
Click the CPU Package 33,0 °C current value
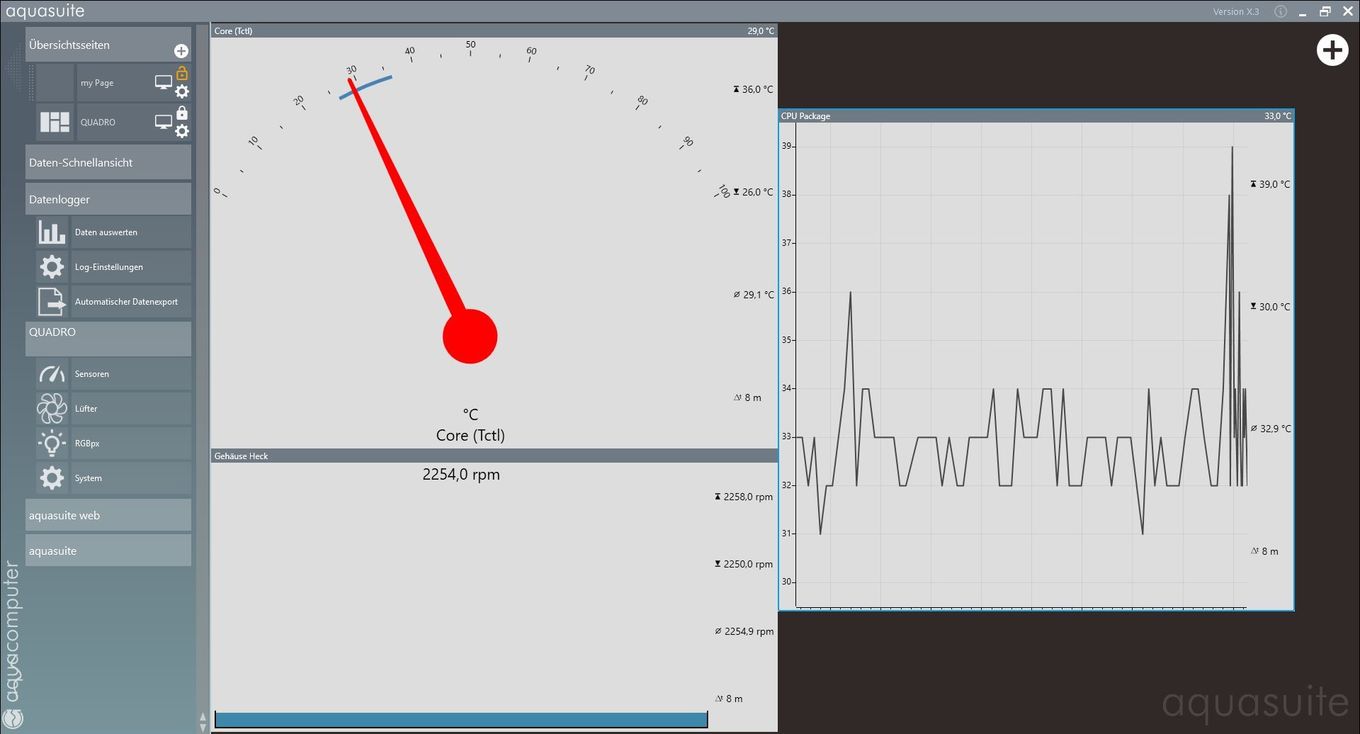[1277, 116]
